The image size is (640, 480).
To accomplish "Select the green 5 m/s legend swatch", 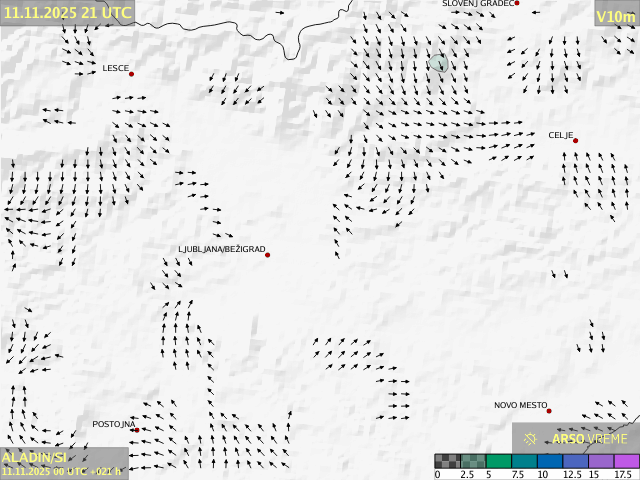I will click(x=498, y=461).
